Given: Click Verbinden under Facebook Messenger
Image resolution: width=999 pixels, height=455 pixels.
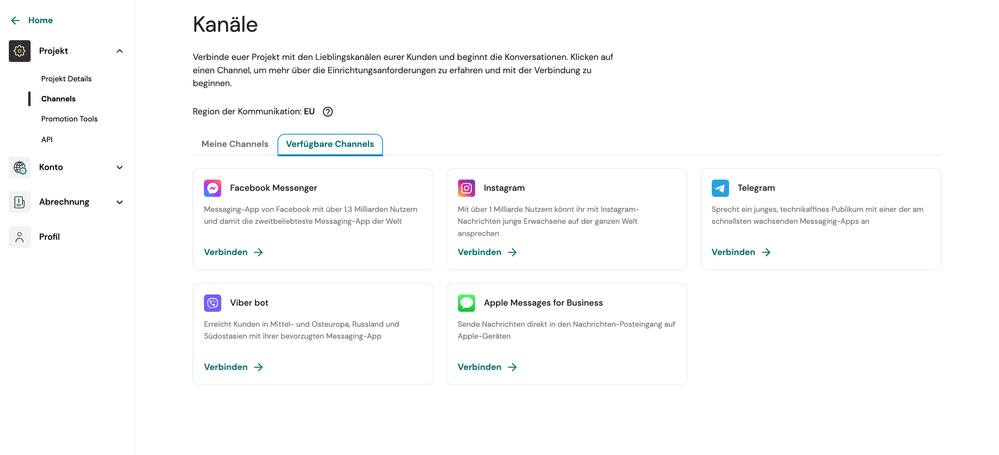Looking at the screenshot, I should (x=233, y=252).
